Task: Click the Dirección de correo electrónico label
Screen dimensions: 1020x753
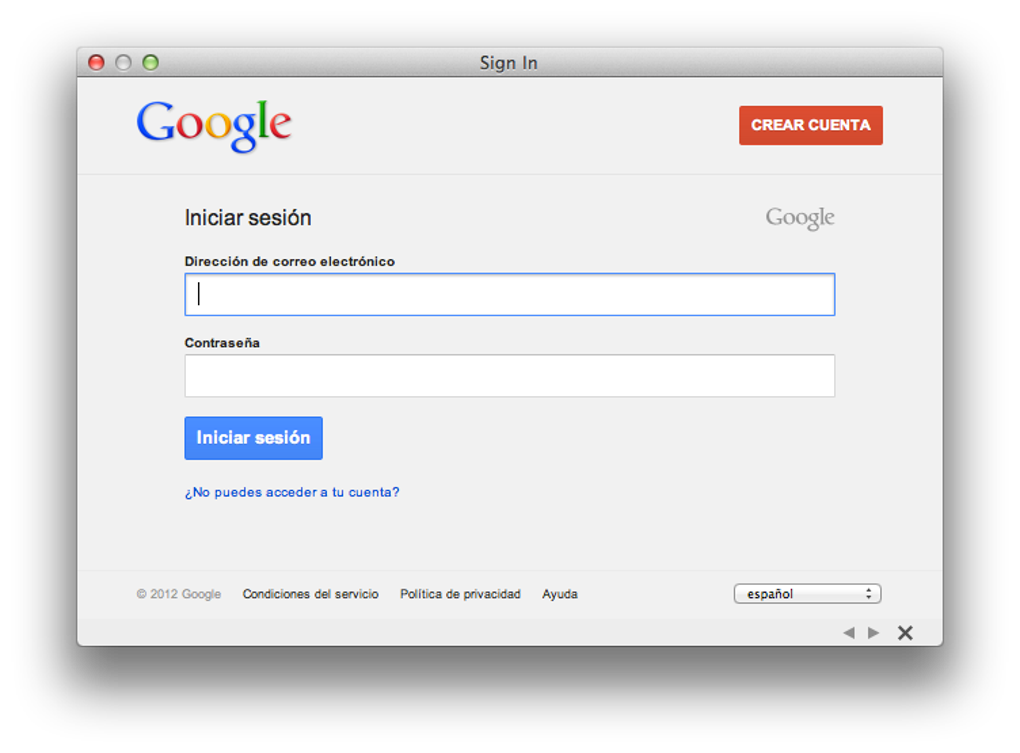Action: point(290,262)
